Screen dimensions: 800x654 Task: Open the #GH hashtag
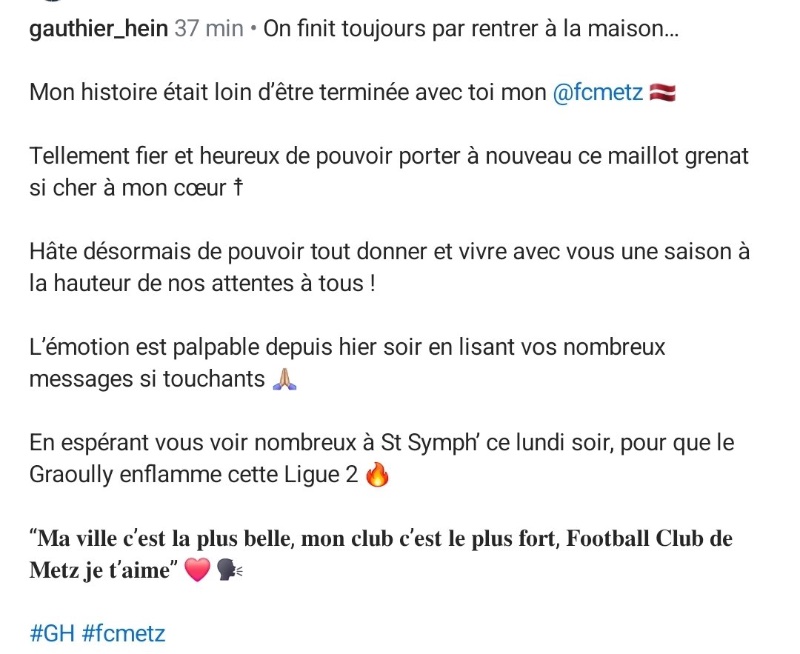pos(52,633)
